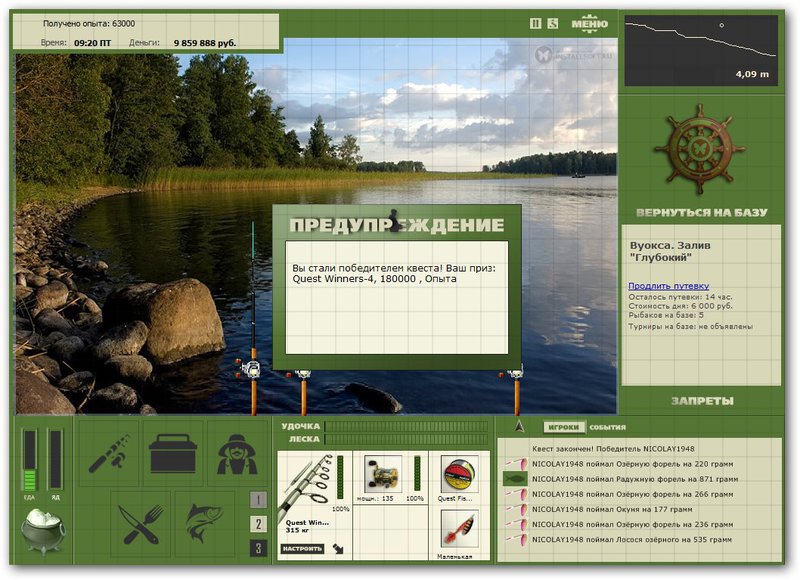Open the fisherman profile icon
The height and width of the screenshot is (580, 800).
point(237,453)
